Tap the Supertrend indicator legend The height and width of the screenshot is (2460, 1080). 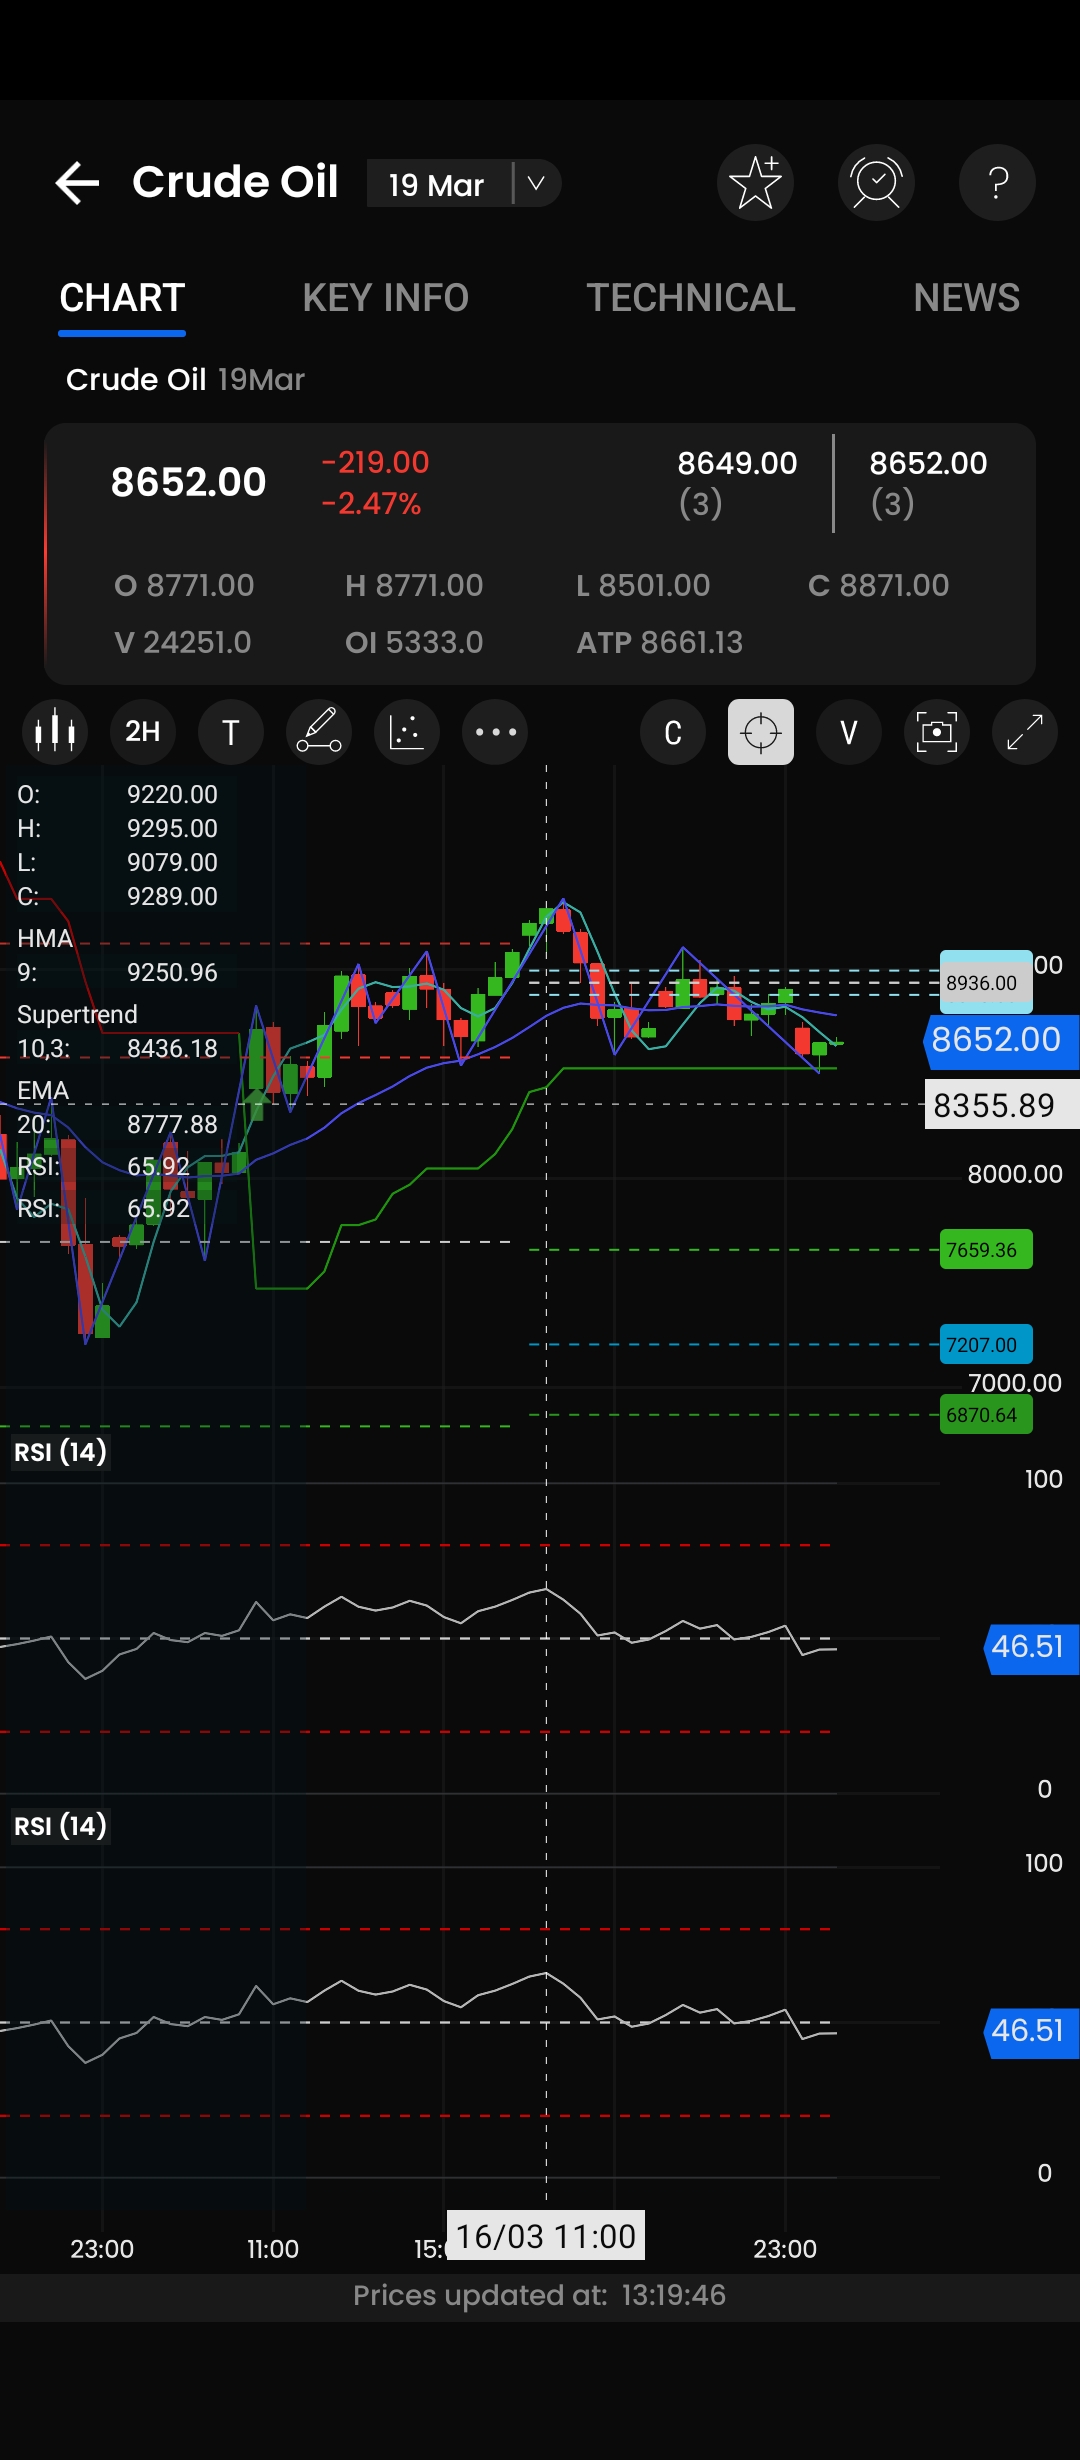point(77,1014)
